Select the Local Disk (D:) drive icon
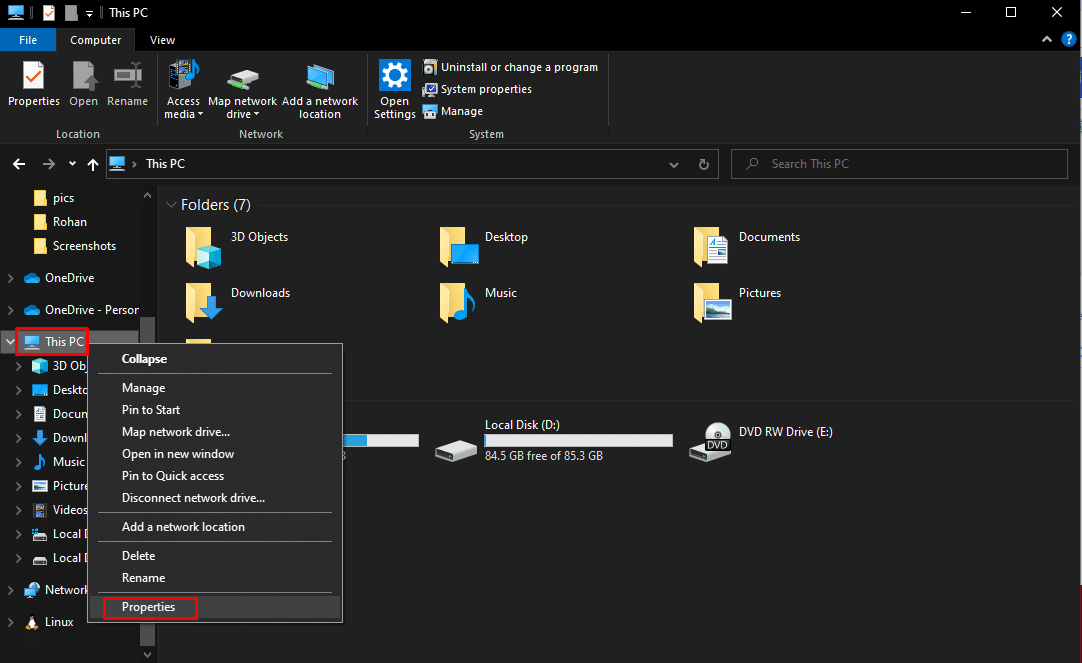Screen dimensions: 1082x663 point(455,451)
